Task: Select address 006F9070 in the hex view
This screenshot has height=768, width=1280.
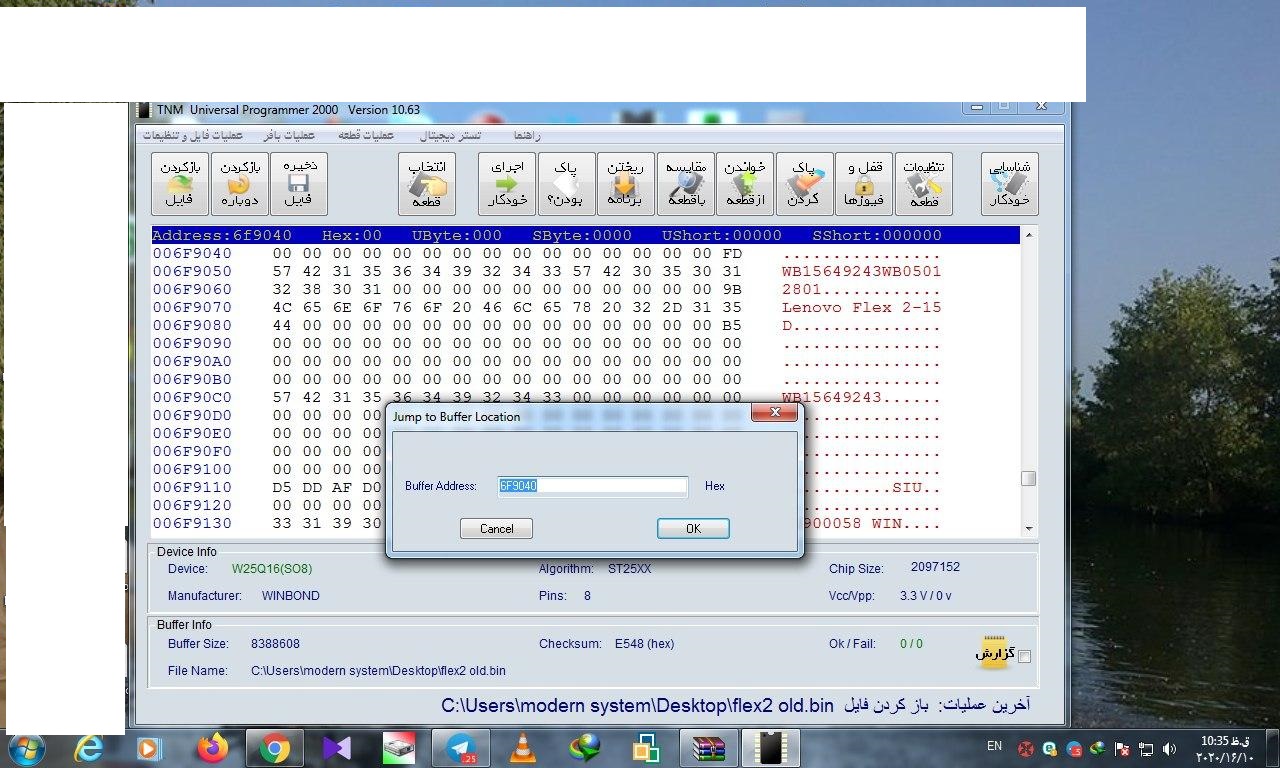Action: coord(192,307)
